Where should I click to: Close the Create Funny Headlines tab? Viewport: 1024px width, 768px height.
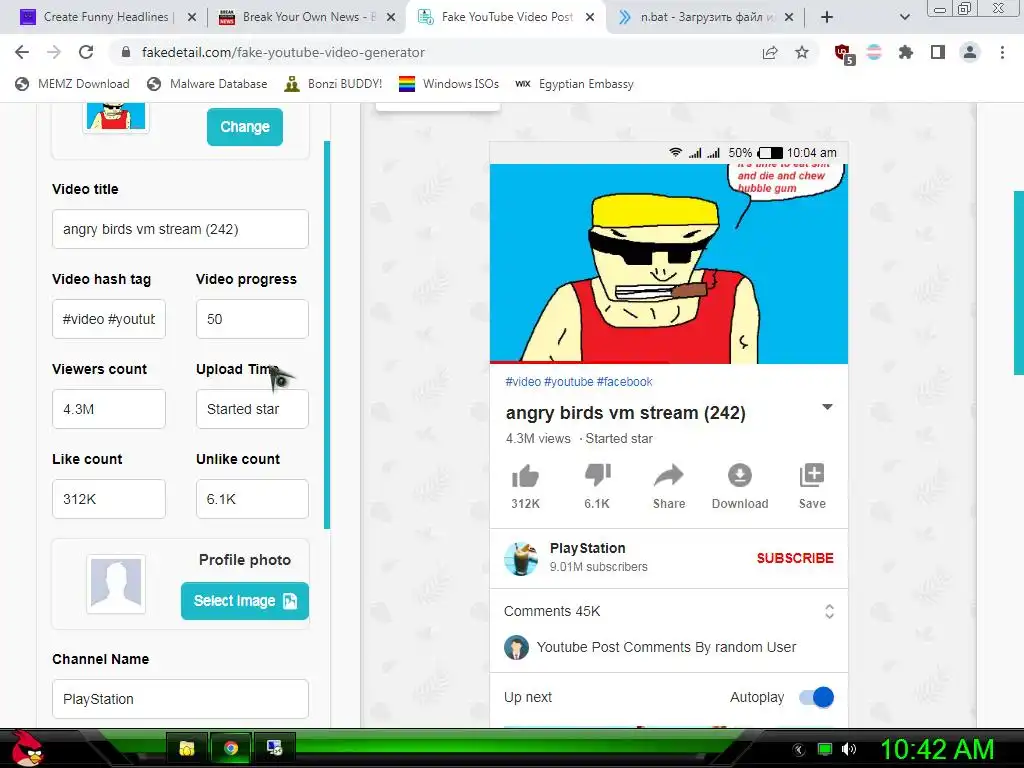tap(192, 17)
